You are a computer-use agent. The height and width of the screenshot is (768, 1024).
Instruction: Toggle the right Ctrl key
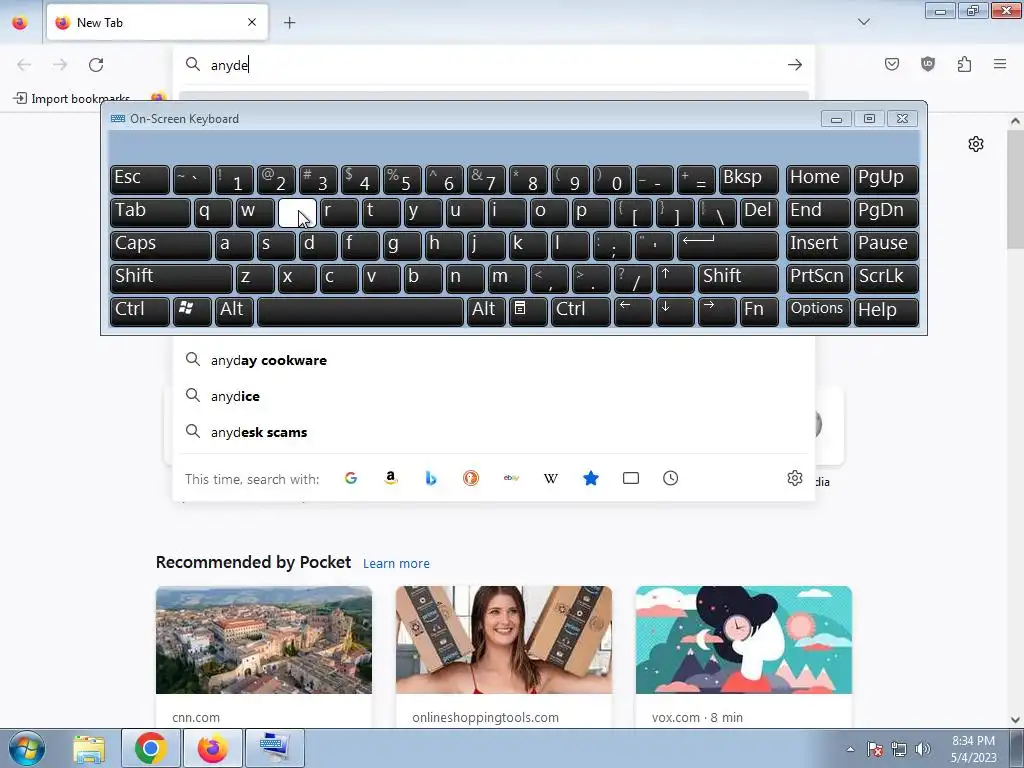click(582, 311)
